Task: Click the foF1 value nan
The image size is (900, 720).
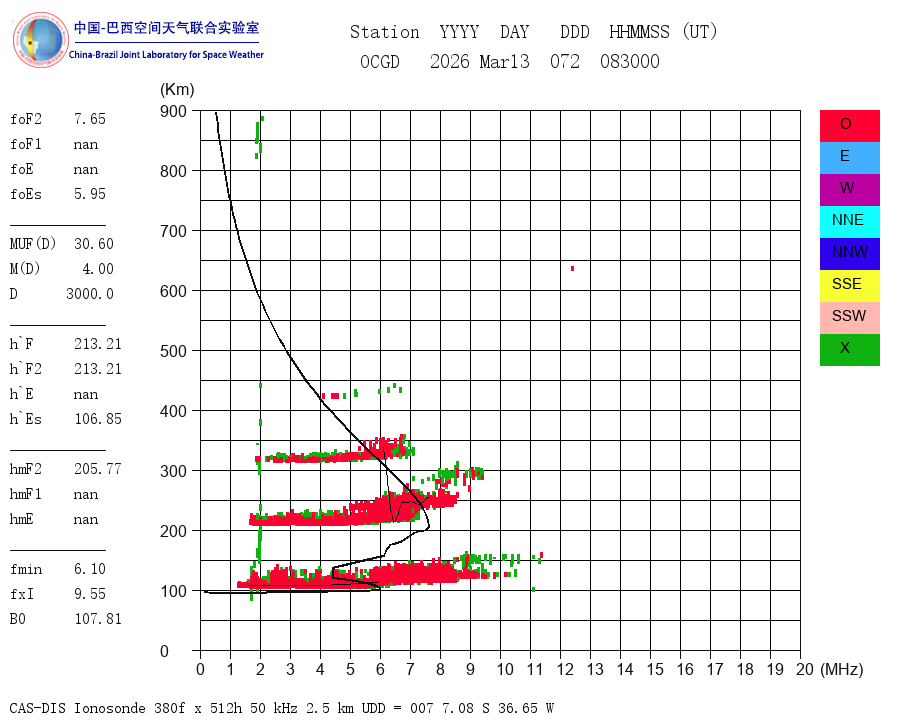Action: [86, 144]
